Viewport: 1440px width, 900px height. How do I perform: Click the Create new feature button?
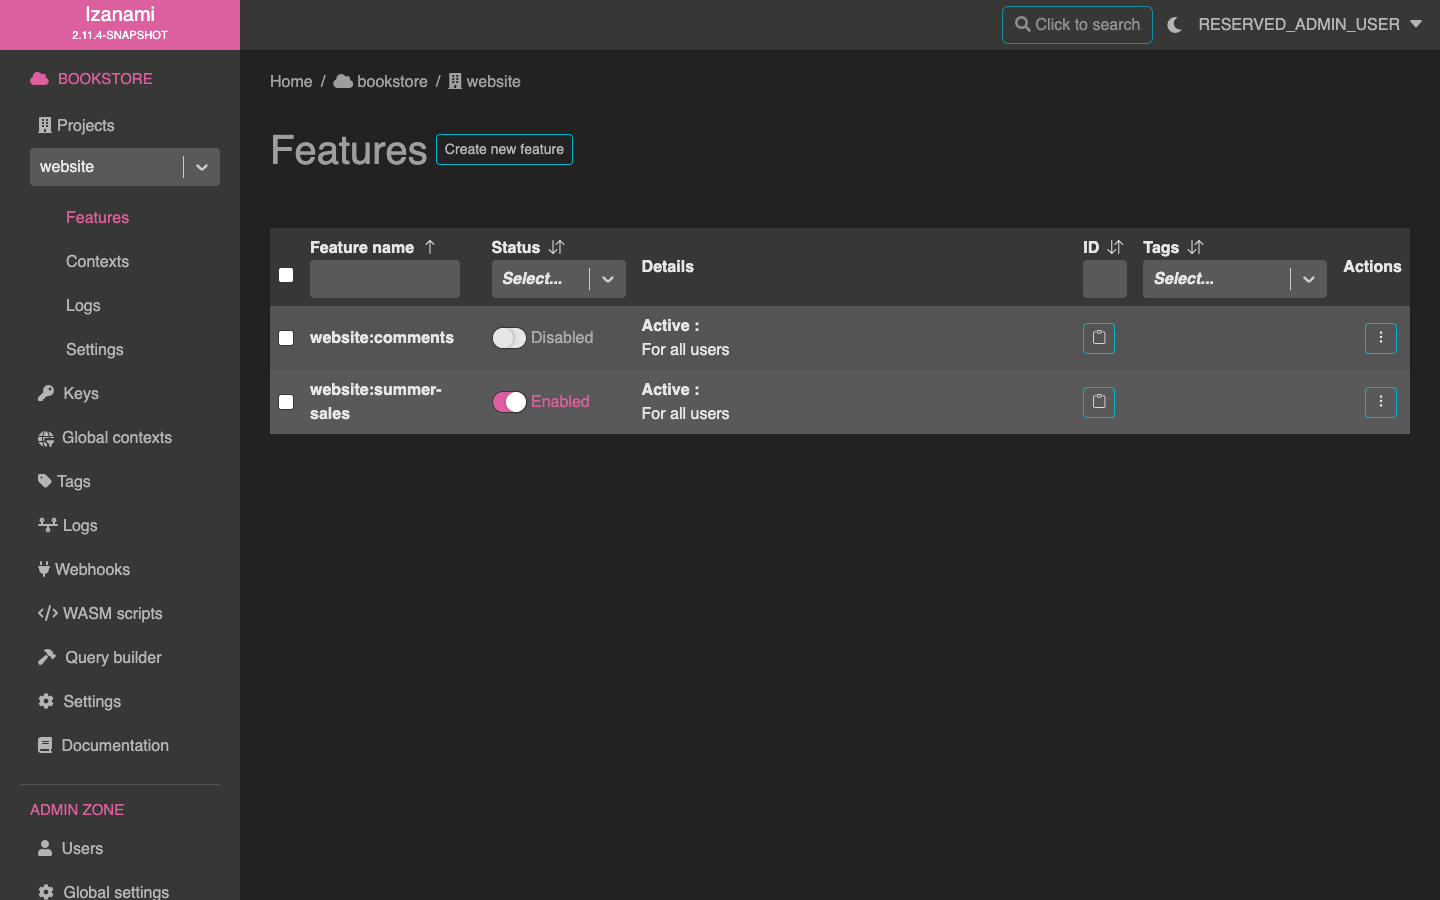pyautogui.click(x=504, y=149)
